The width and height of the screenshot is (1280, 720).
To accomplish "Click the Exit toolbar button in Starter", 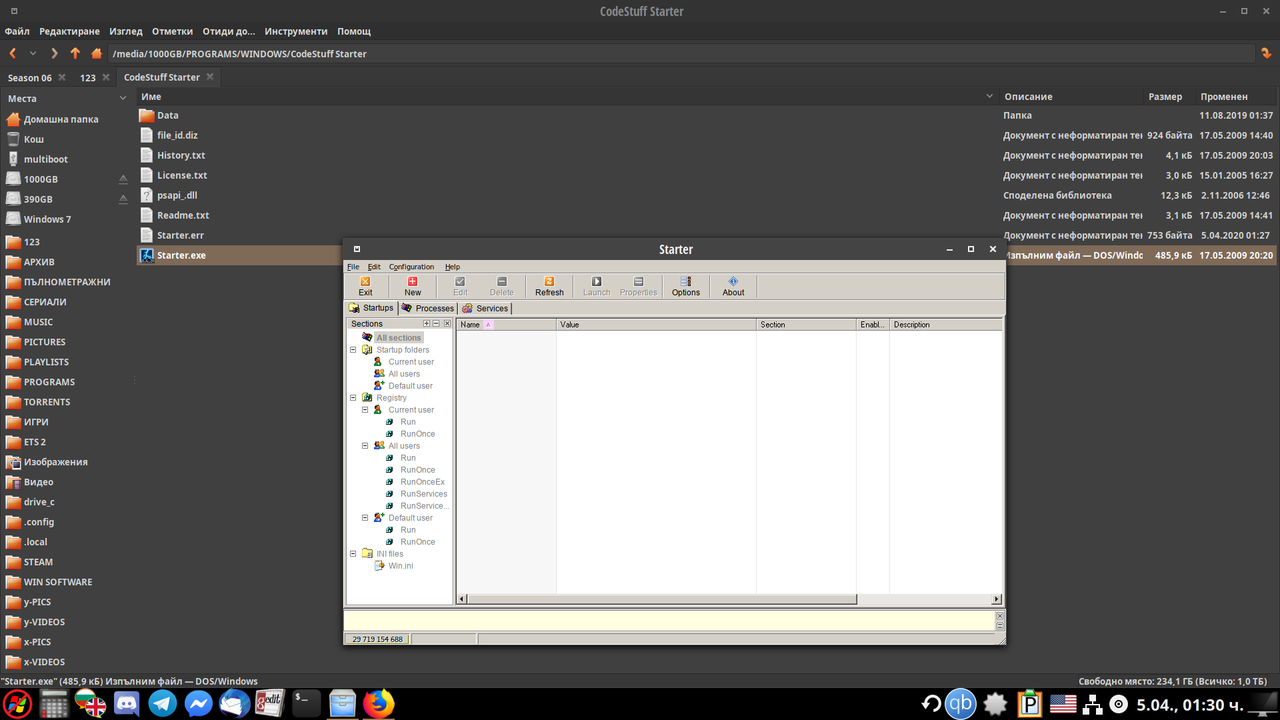I will tap(365, 287).
